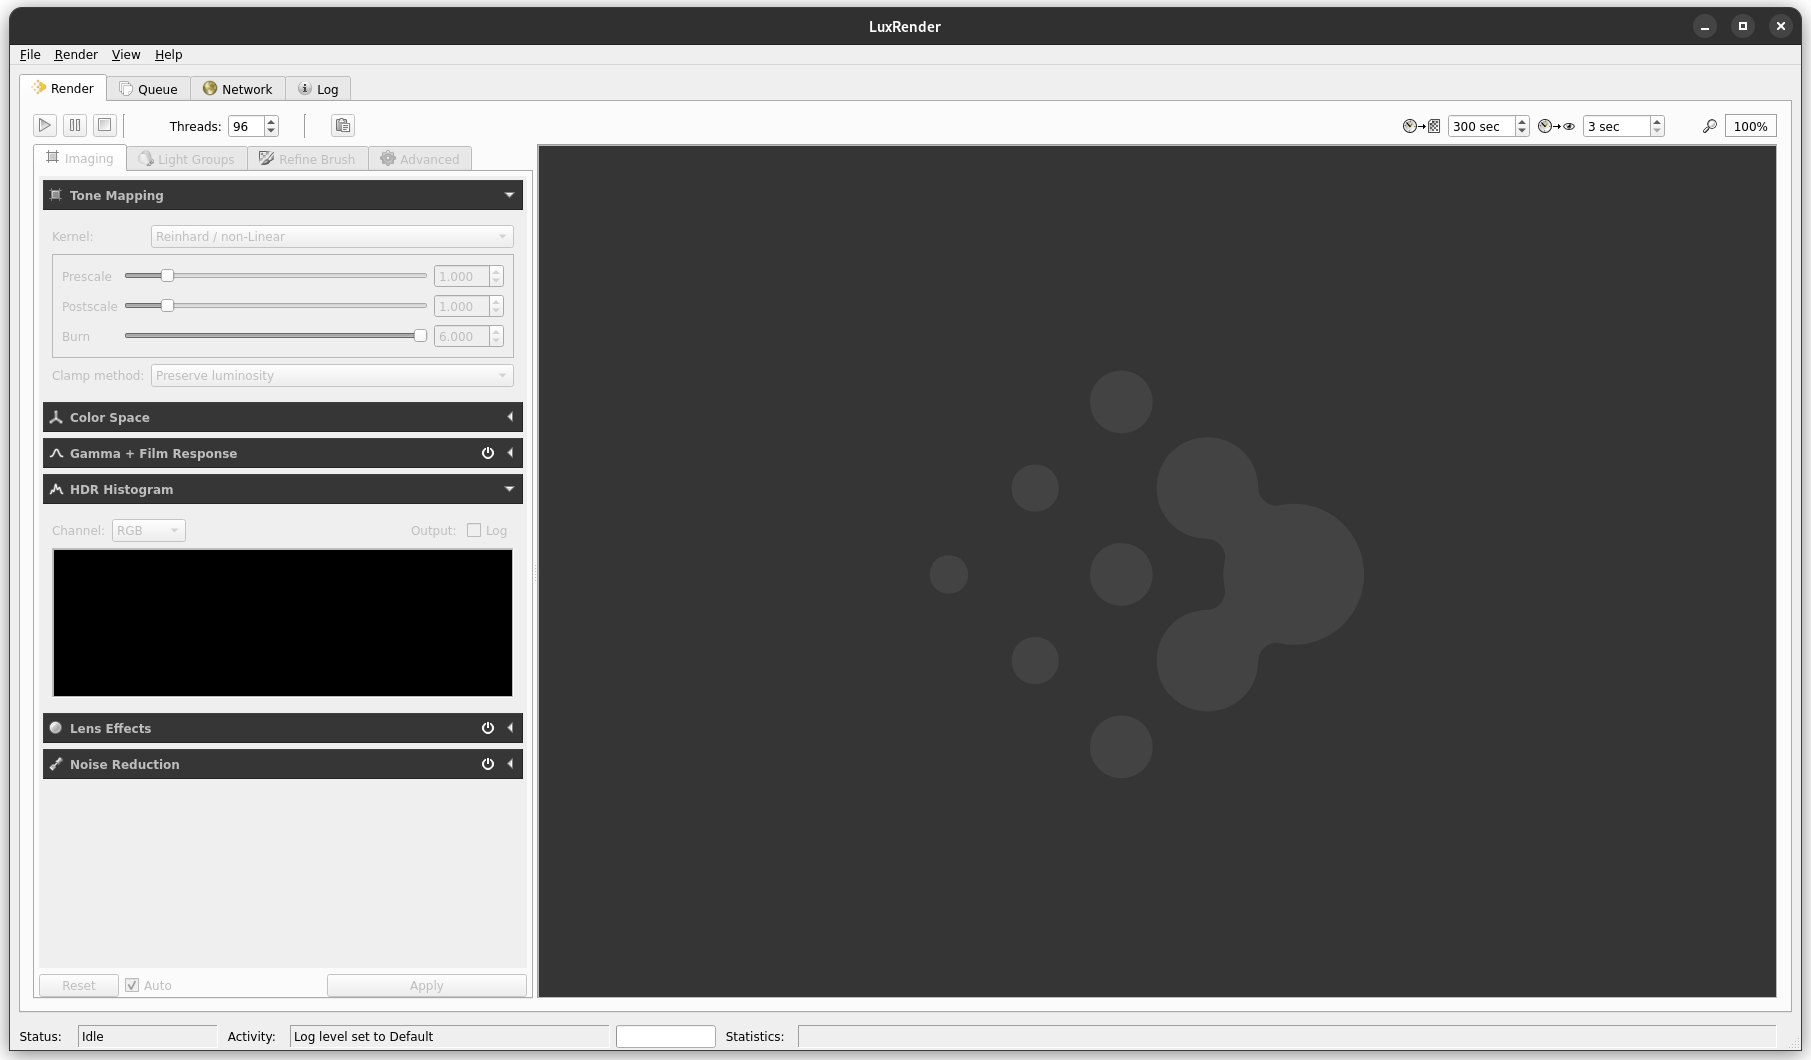Viewport: 1811px width, 1060px height.
Task: Open the View menu
Action: [126, 54]
